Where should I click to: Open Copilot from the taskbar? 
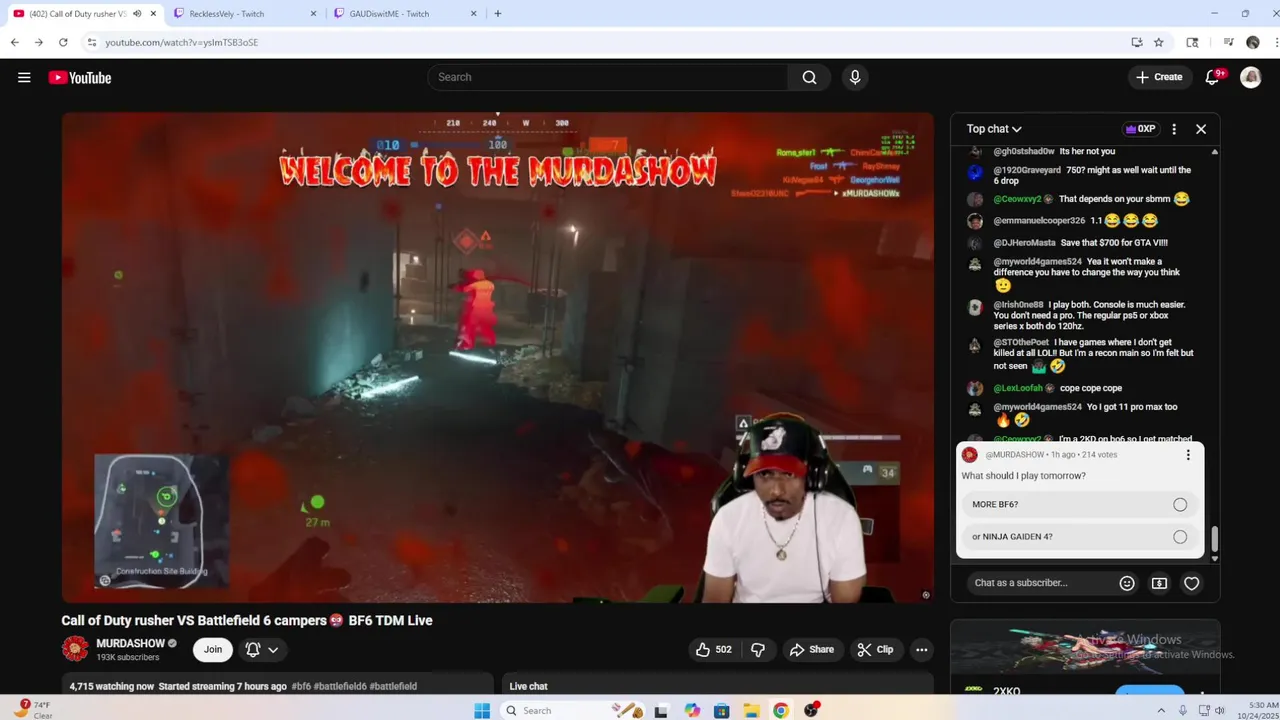(692, 711)
